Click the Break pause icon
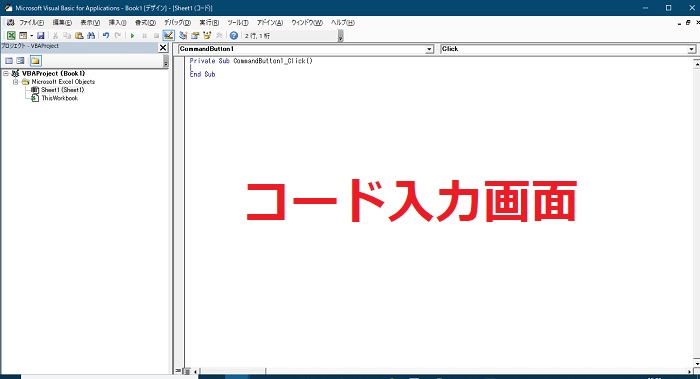This screenshot has width=700, height=379. (144, 35)
